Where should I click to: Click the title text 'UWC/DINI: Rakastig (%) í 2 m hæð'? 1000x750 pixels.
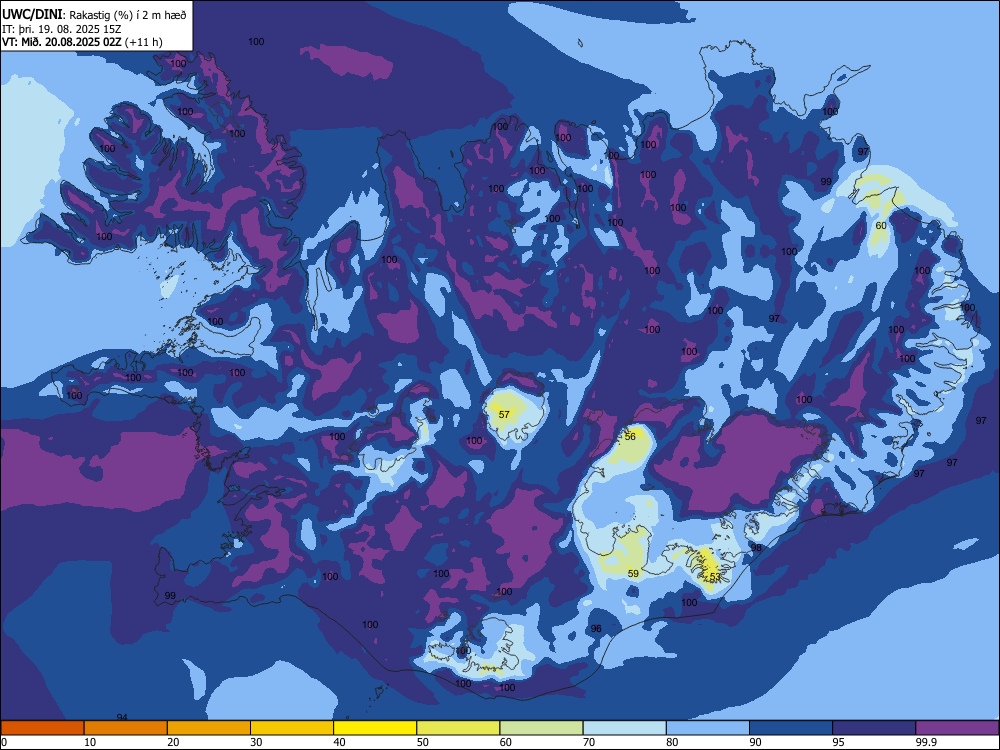[94, 15]
